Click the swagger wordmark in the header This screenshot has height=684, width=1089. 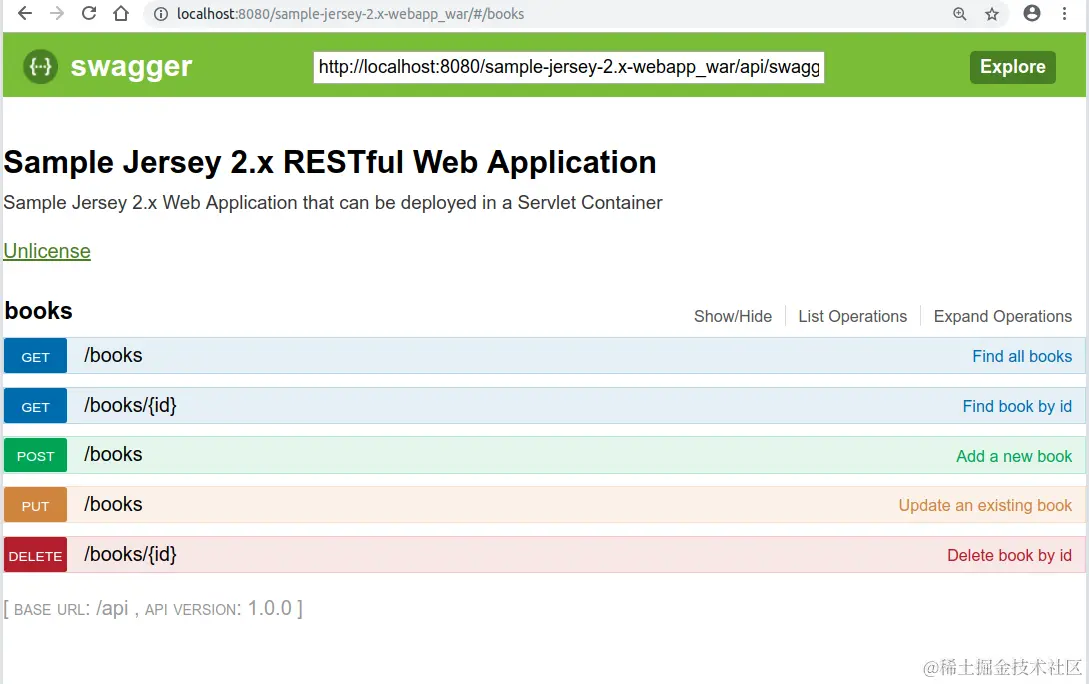pos(131,67)
